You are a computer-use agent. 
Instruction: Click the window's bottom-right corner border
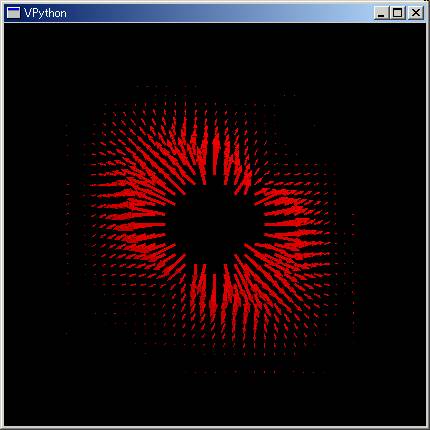[427, 427]
